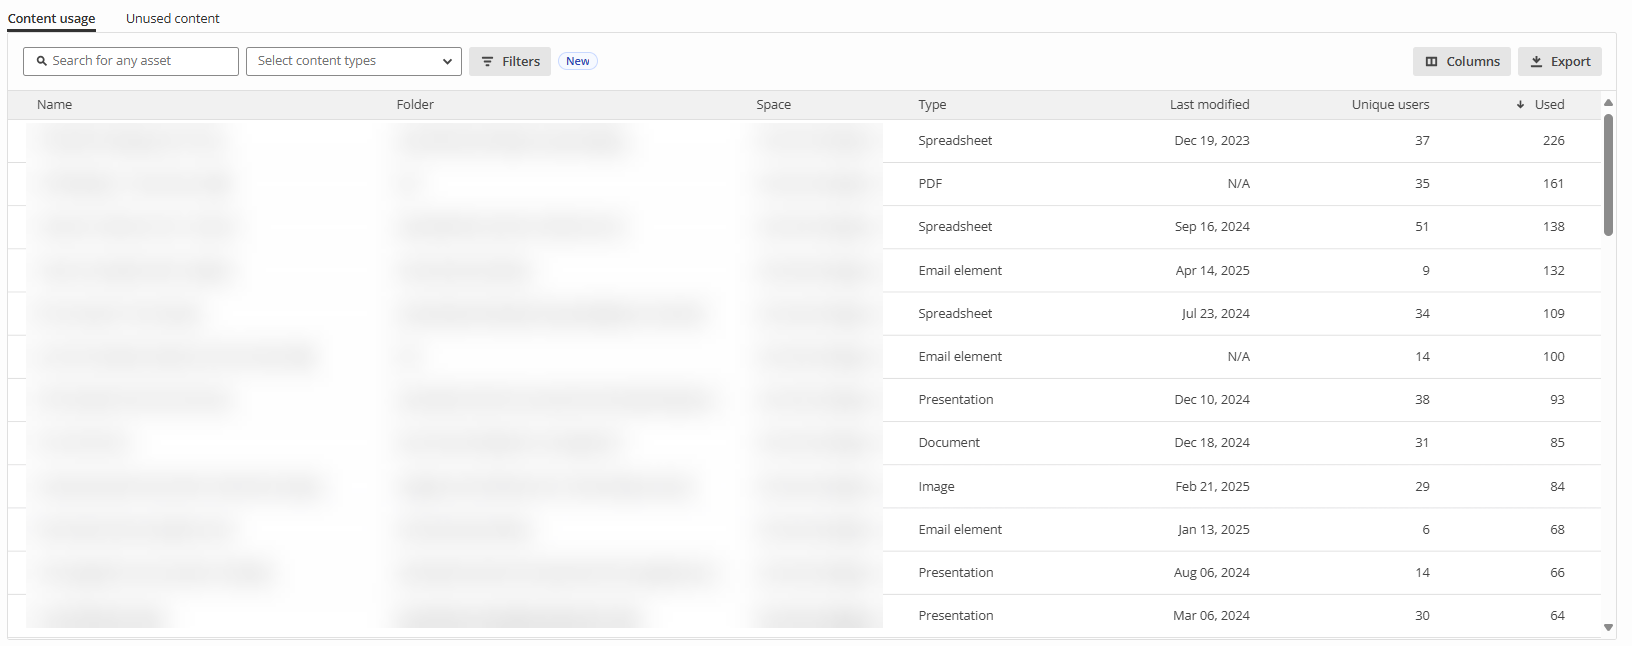
Task: Click the Filters funnel icon
Action: [488, 62]
